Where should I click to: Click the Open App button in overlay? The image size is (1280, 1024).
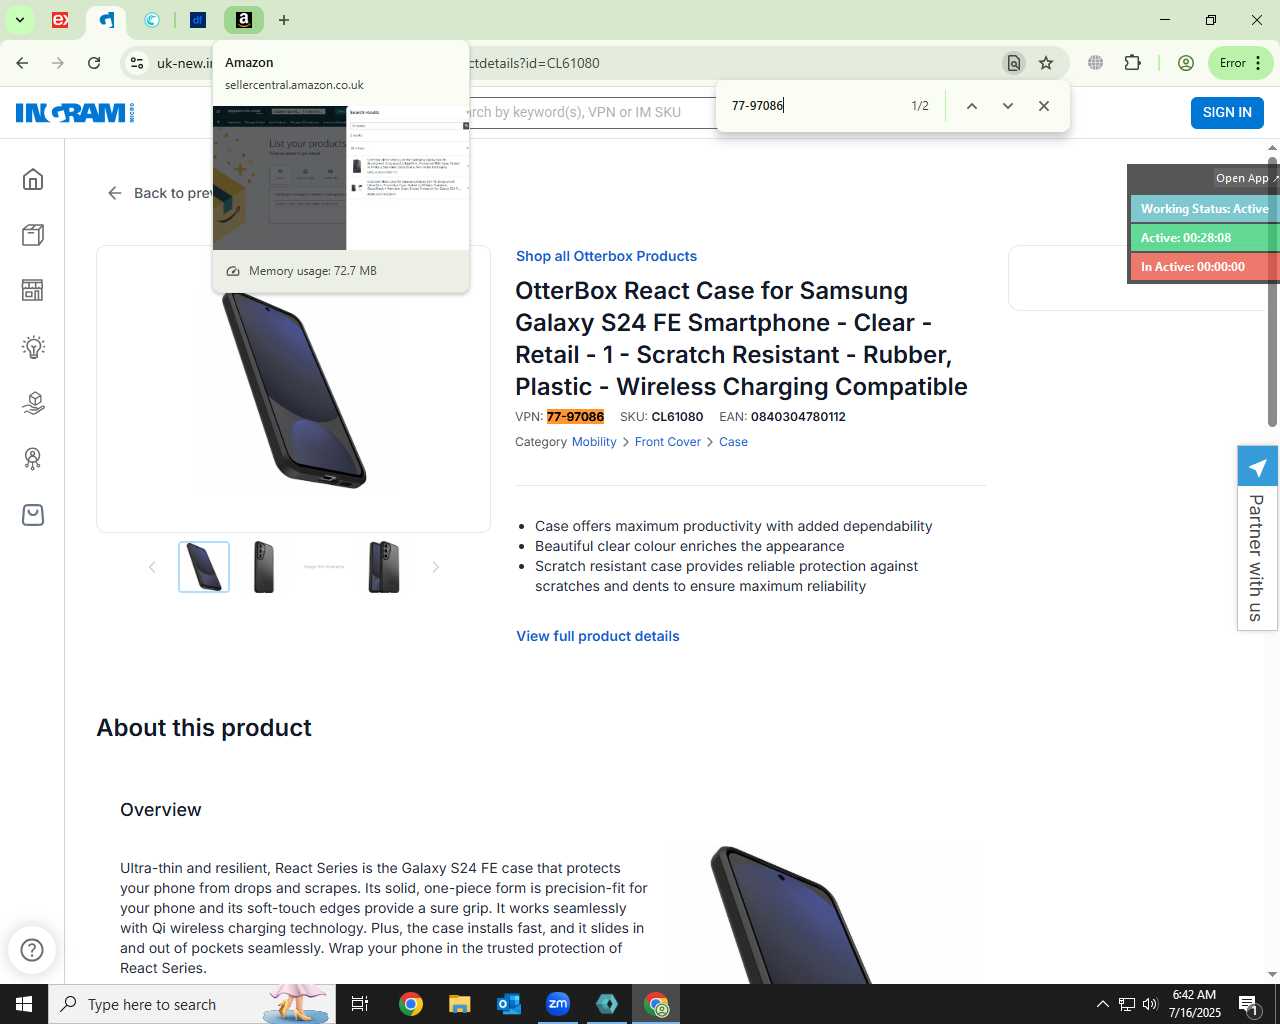1245,178
